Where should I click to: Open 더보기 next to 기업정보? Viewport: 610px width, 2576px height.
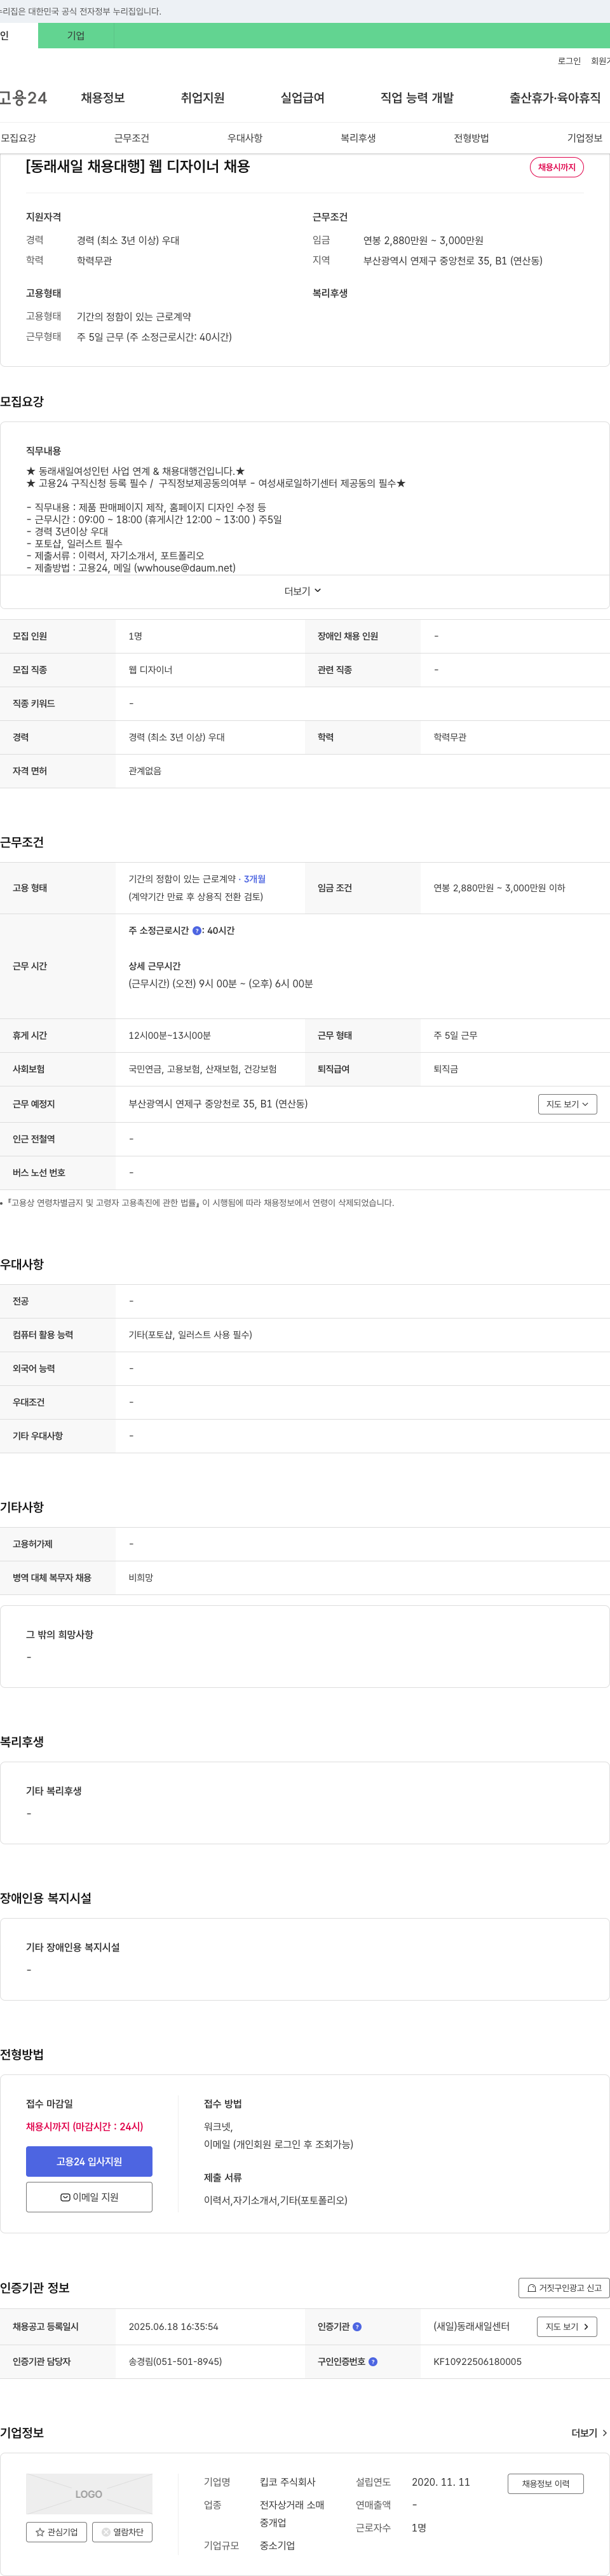click(x=589, y=2433)
